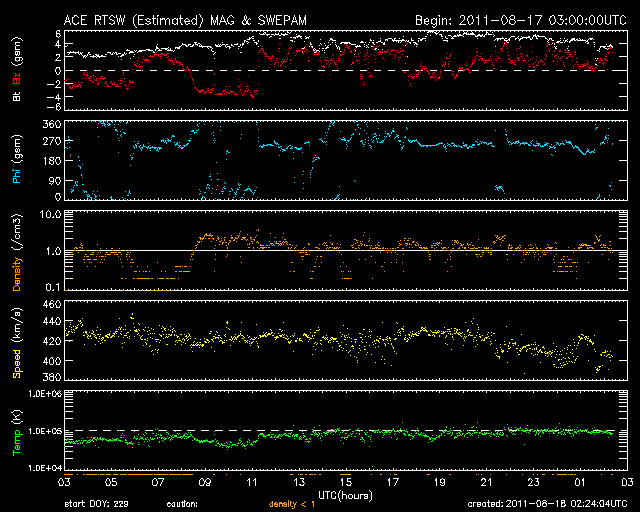
Task: Click the 01 hour label on time axis
Action: [x=580, y=483]
